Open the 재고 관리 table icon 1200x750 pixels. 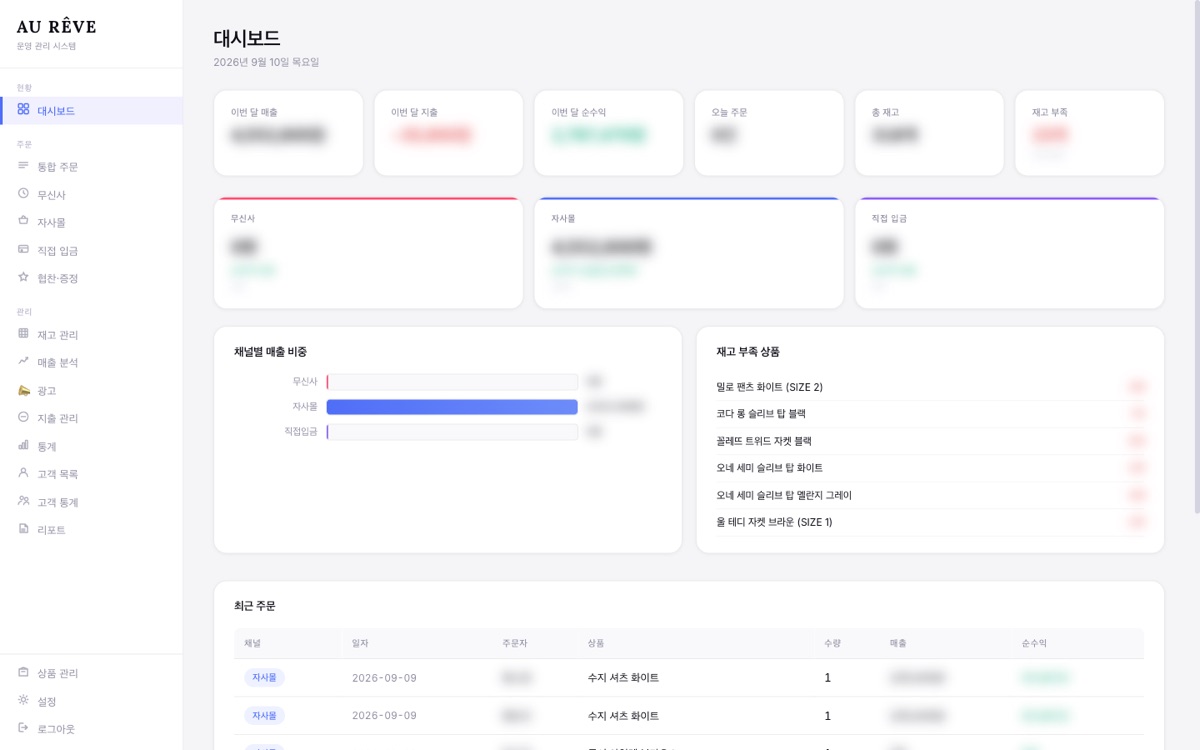(x=23, y=334)
